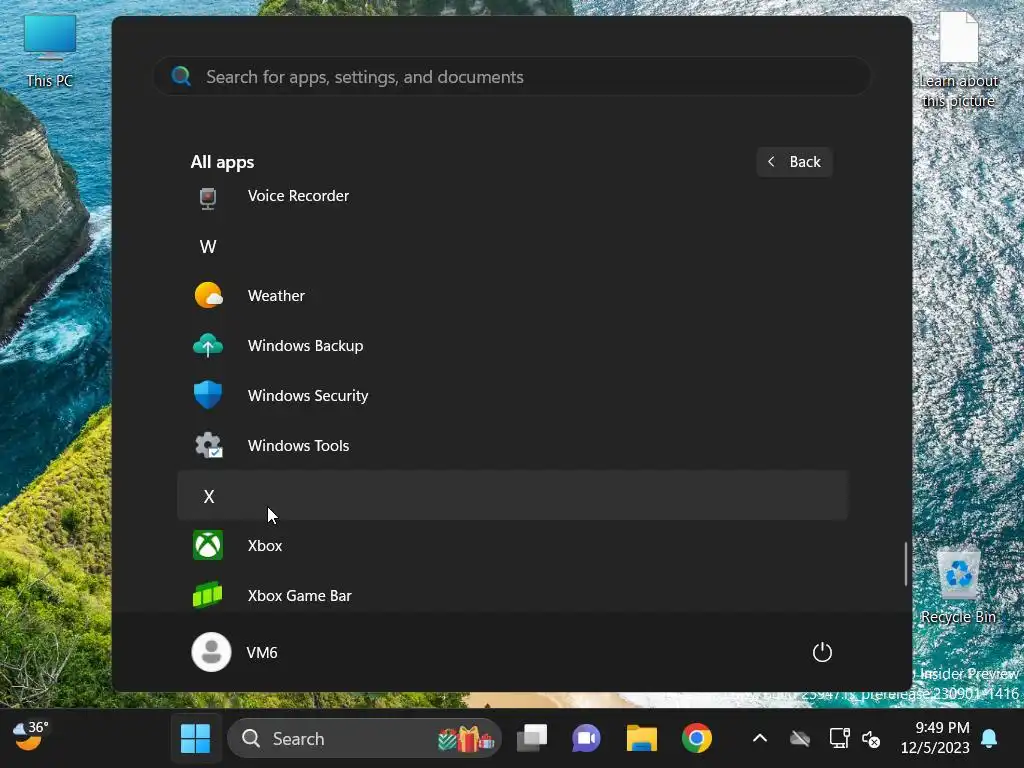This screenshot has height=768, width=1024.
Task: Open Windows Tools gear icon
Action: (208, 445)
